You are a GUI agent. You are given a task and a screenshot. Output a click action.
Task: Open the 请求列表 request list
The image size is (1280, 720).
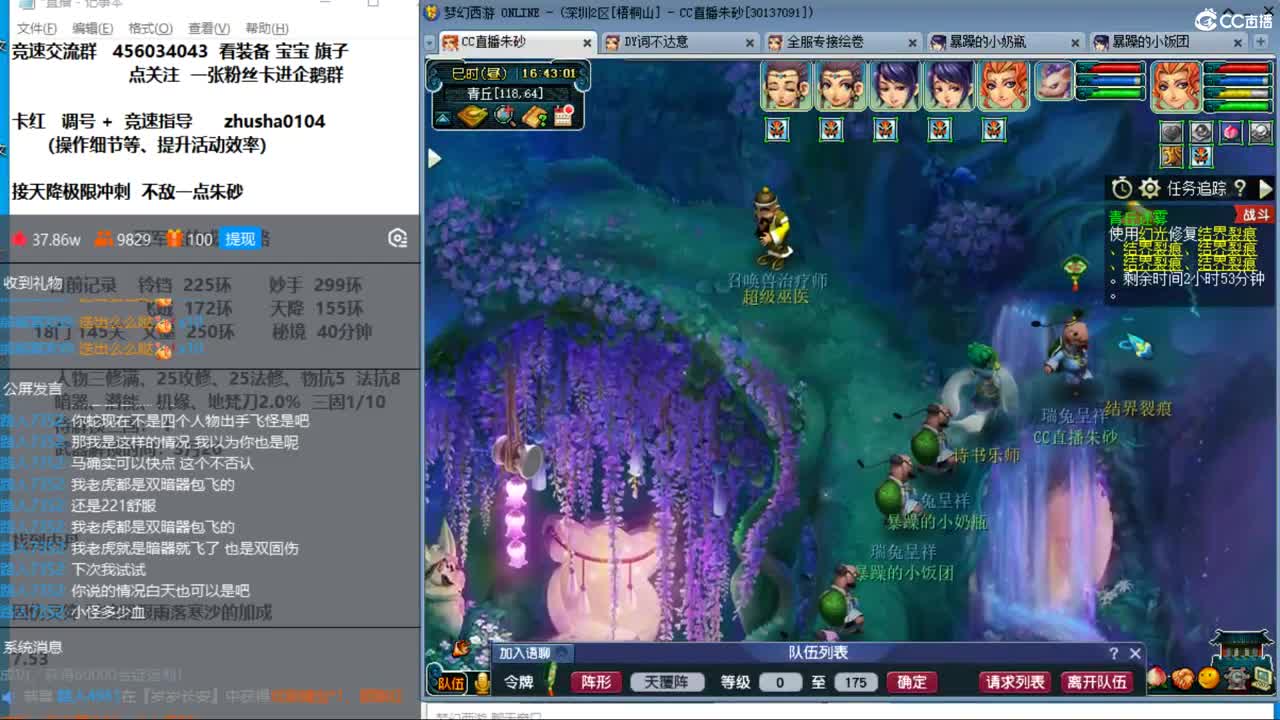1015,682
